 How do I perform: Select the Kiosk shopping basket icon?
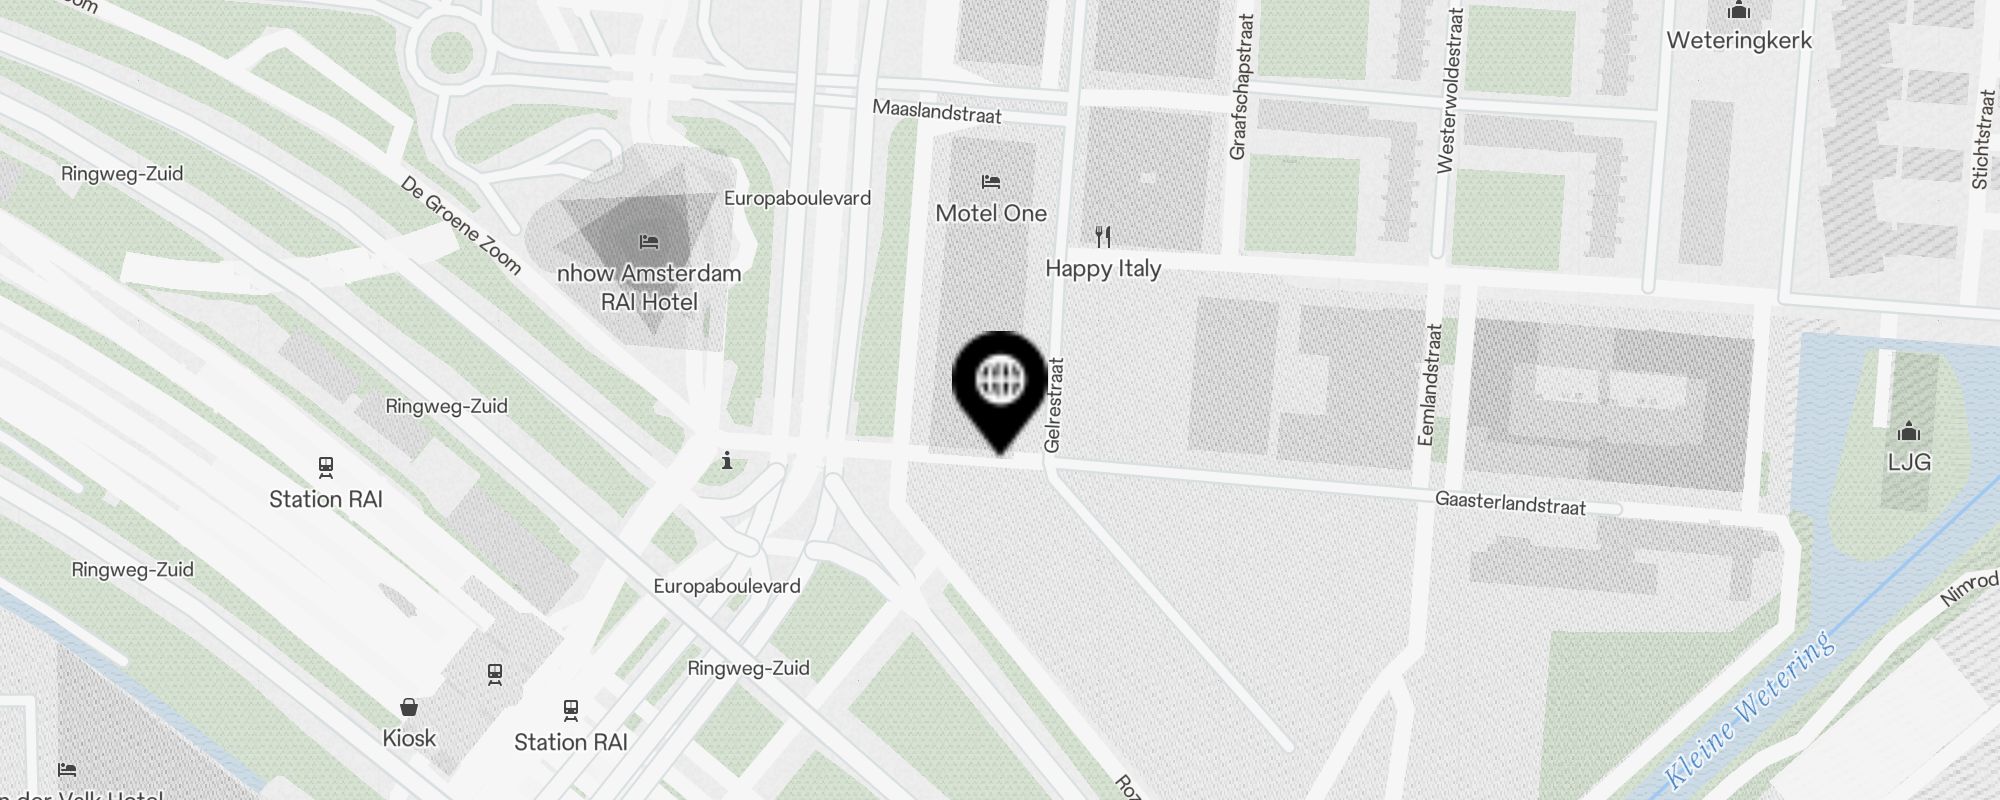[409, 707]
